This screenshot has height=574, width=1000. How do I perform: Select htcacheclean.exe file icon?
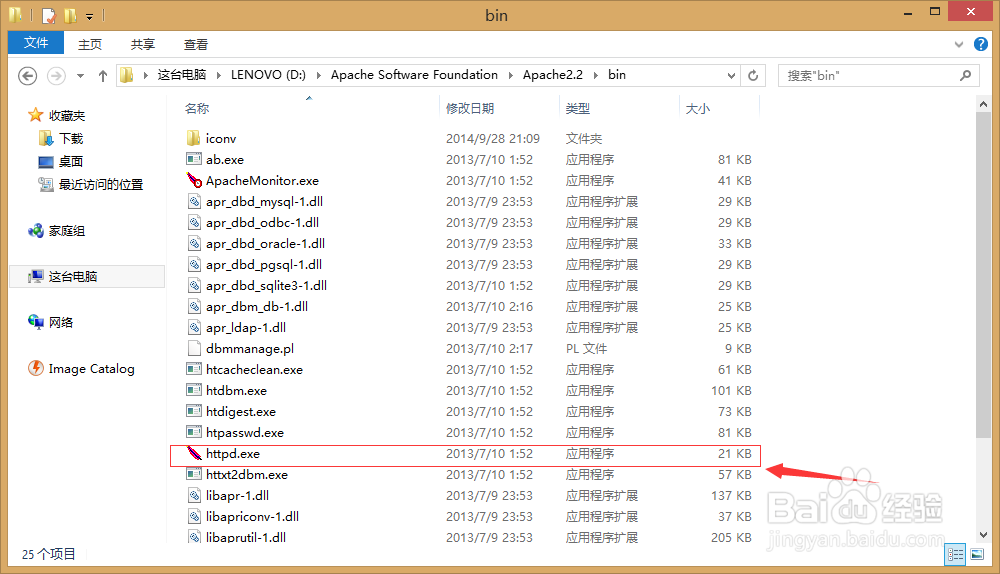click(x=194, y=369)
